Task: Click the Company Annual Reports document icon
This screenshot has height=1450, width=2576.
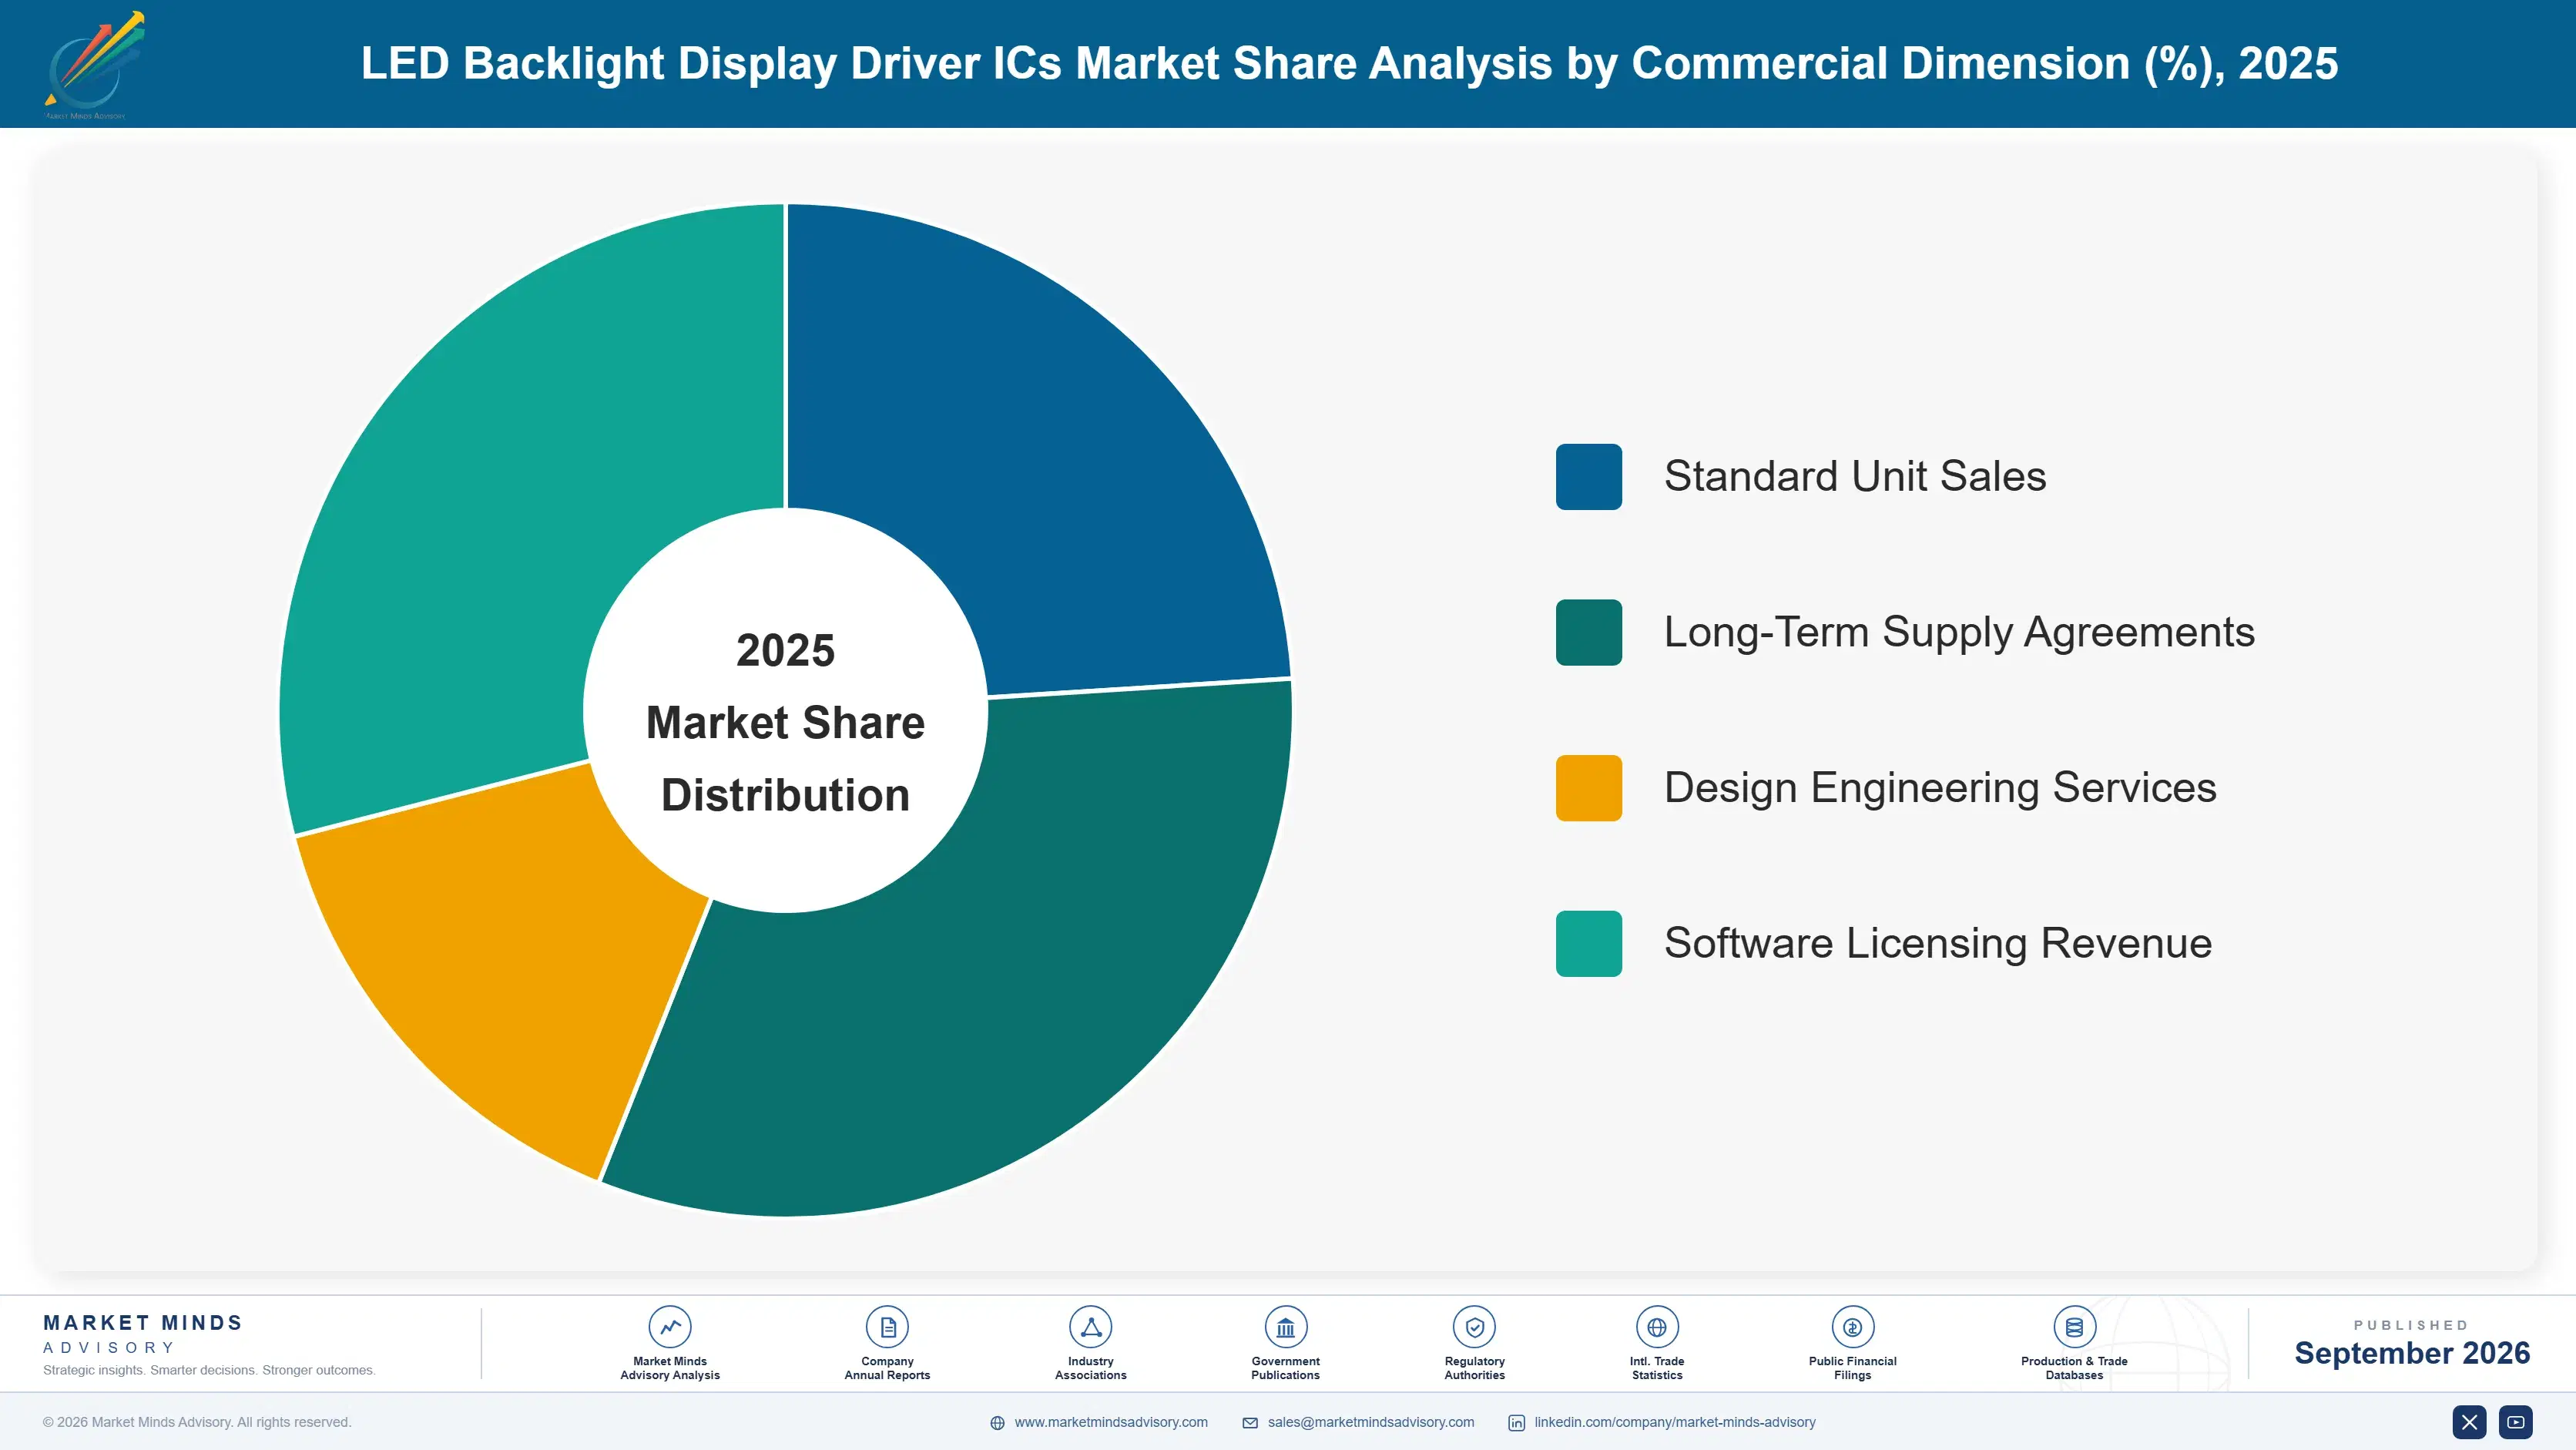Action: pos(887,1327)
